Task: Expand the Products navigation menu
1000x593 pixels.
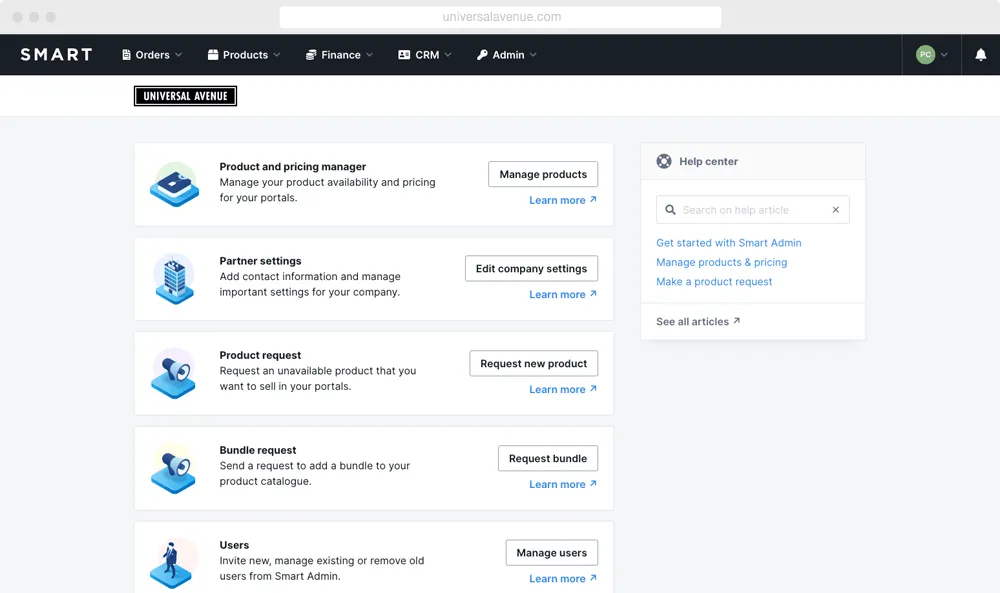Action: point(244,55)
